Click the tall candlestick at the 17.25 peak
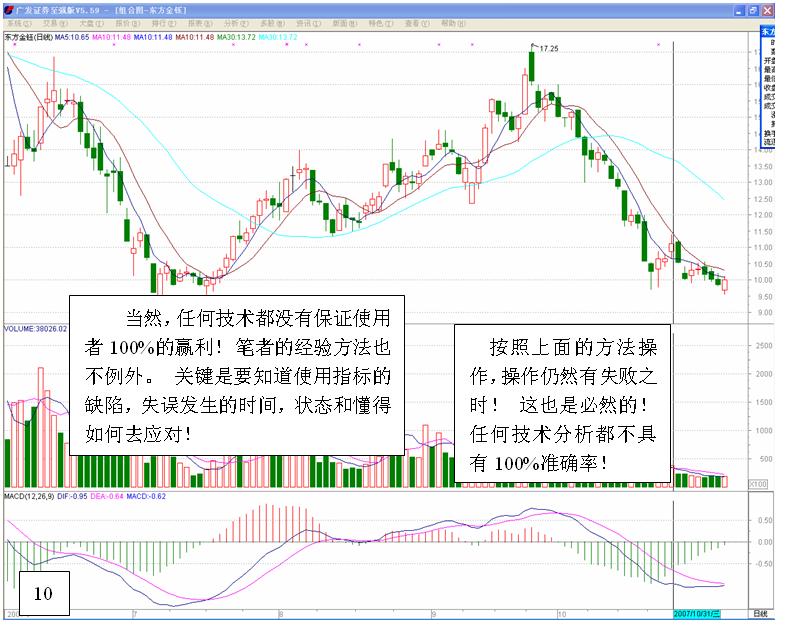Image resolution: width=787 pixels, height=632 pixels. [x=532, y=65]
